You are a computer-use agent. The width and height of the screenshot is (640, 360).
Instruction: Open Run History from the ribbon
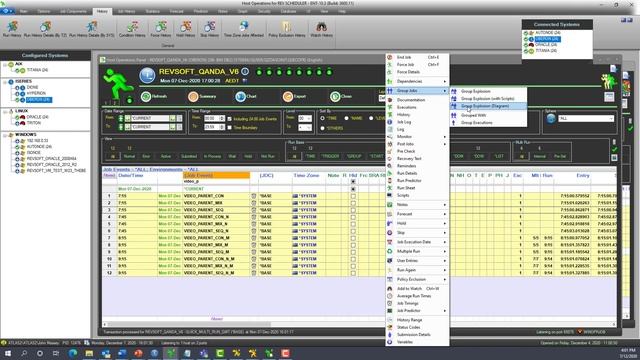click(x=12, y=29)
